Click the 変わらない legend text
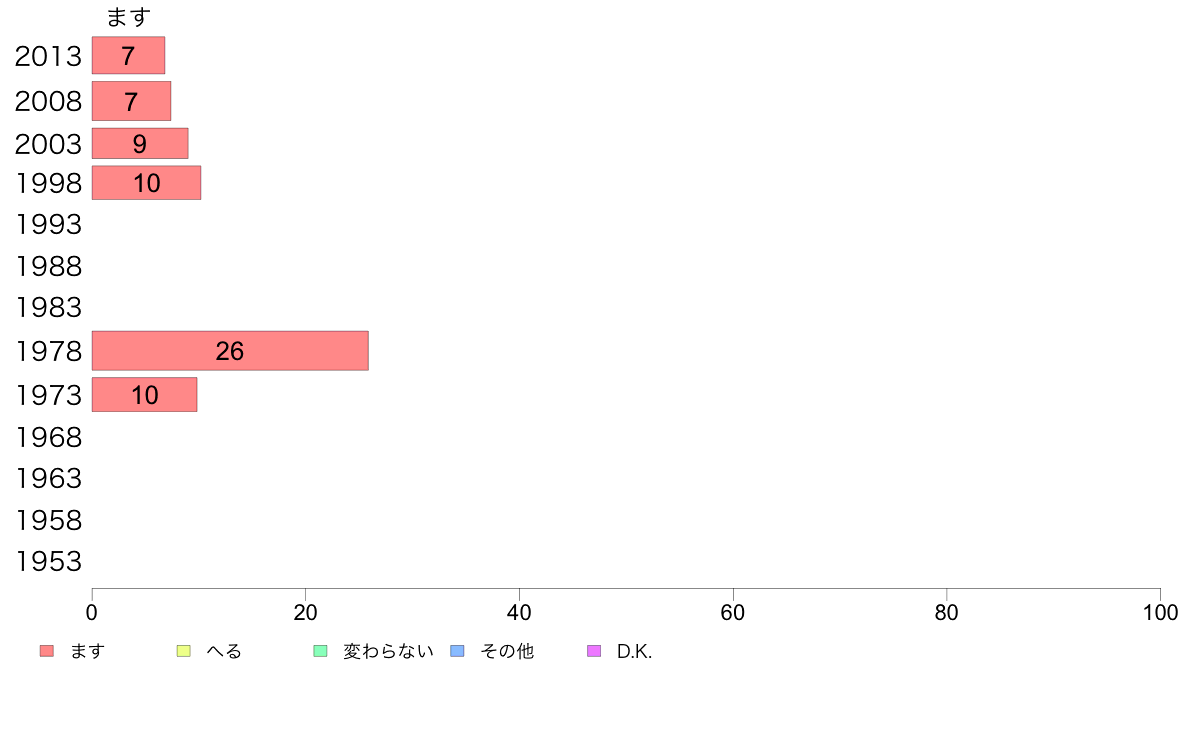Screen dimensions: 1188x736 pyautogui.click(x=388, y=651)
